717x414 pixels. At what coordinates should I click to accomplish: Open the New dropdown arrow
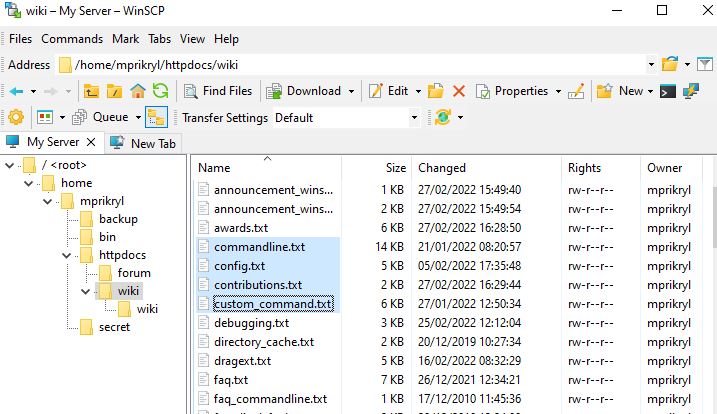pos(650,91)
